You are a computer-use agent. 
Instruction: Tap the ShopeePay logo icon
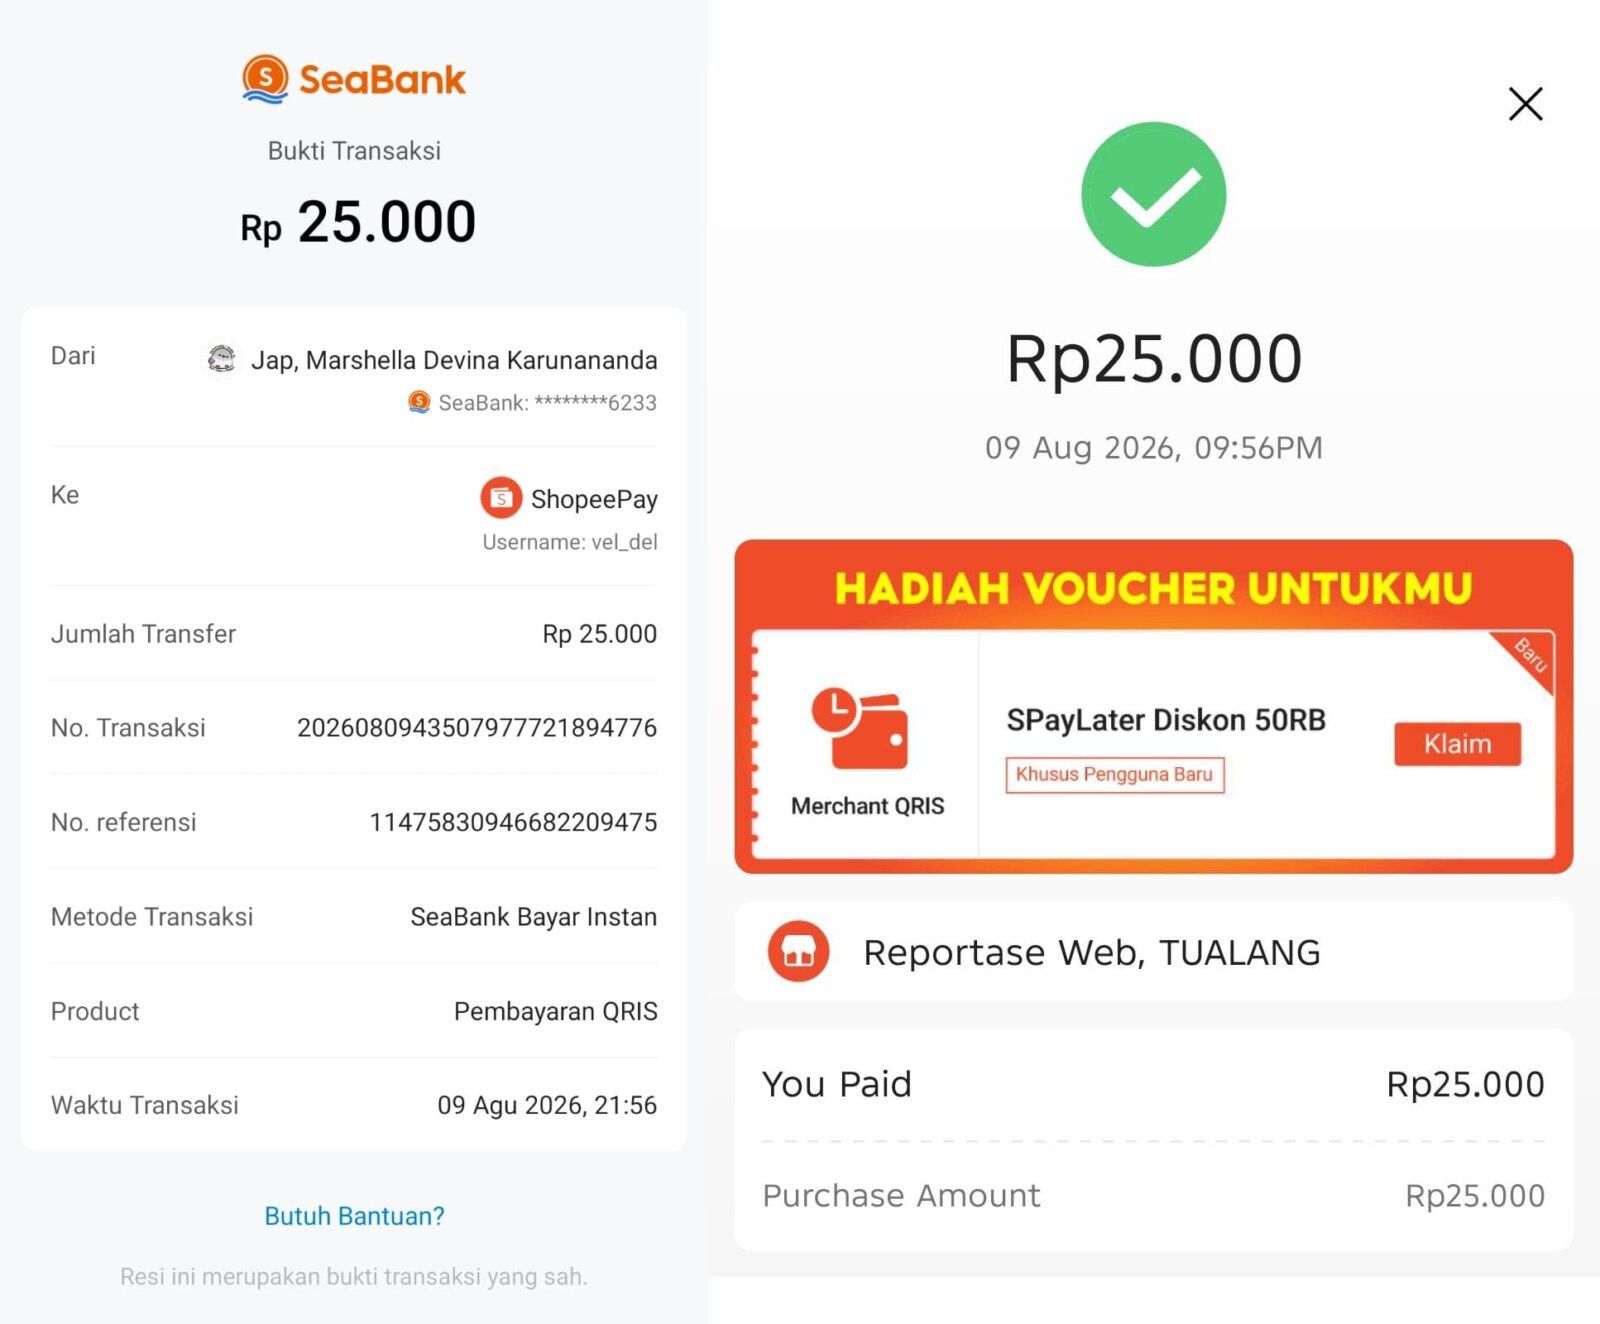(501, 498)
